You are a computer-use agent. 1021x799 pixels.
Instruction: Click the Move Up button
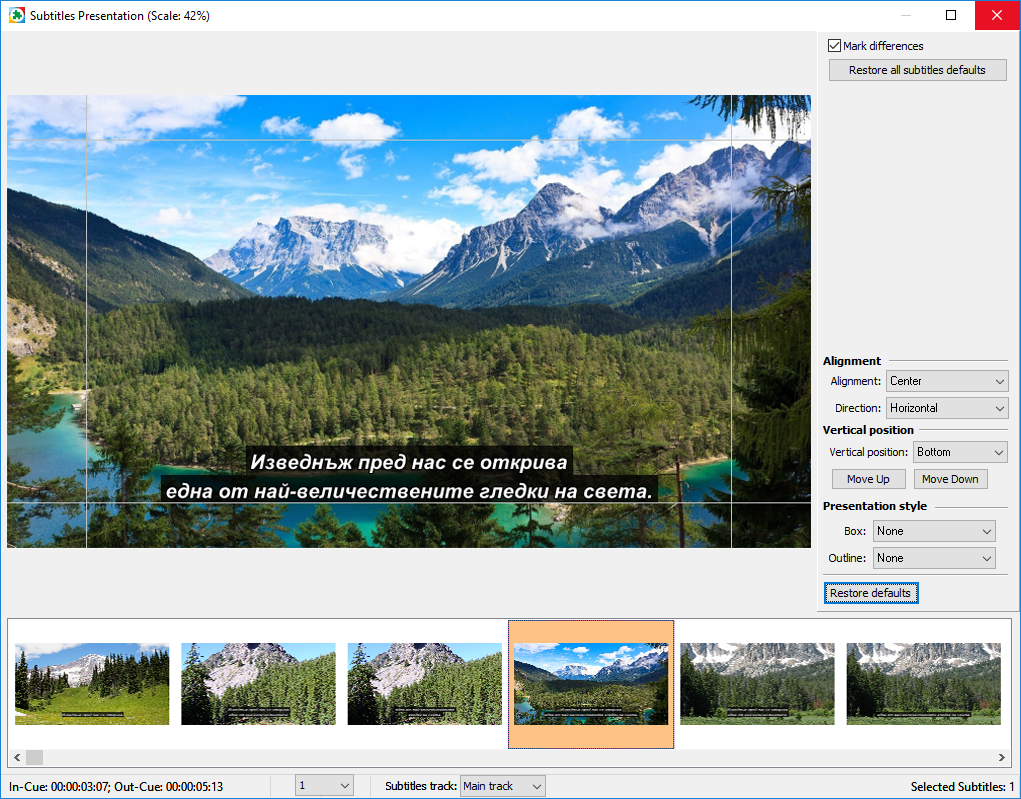(867, 479)
